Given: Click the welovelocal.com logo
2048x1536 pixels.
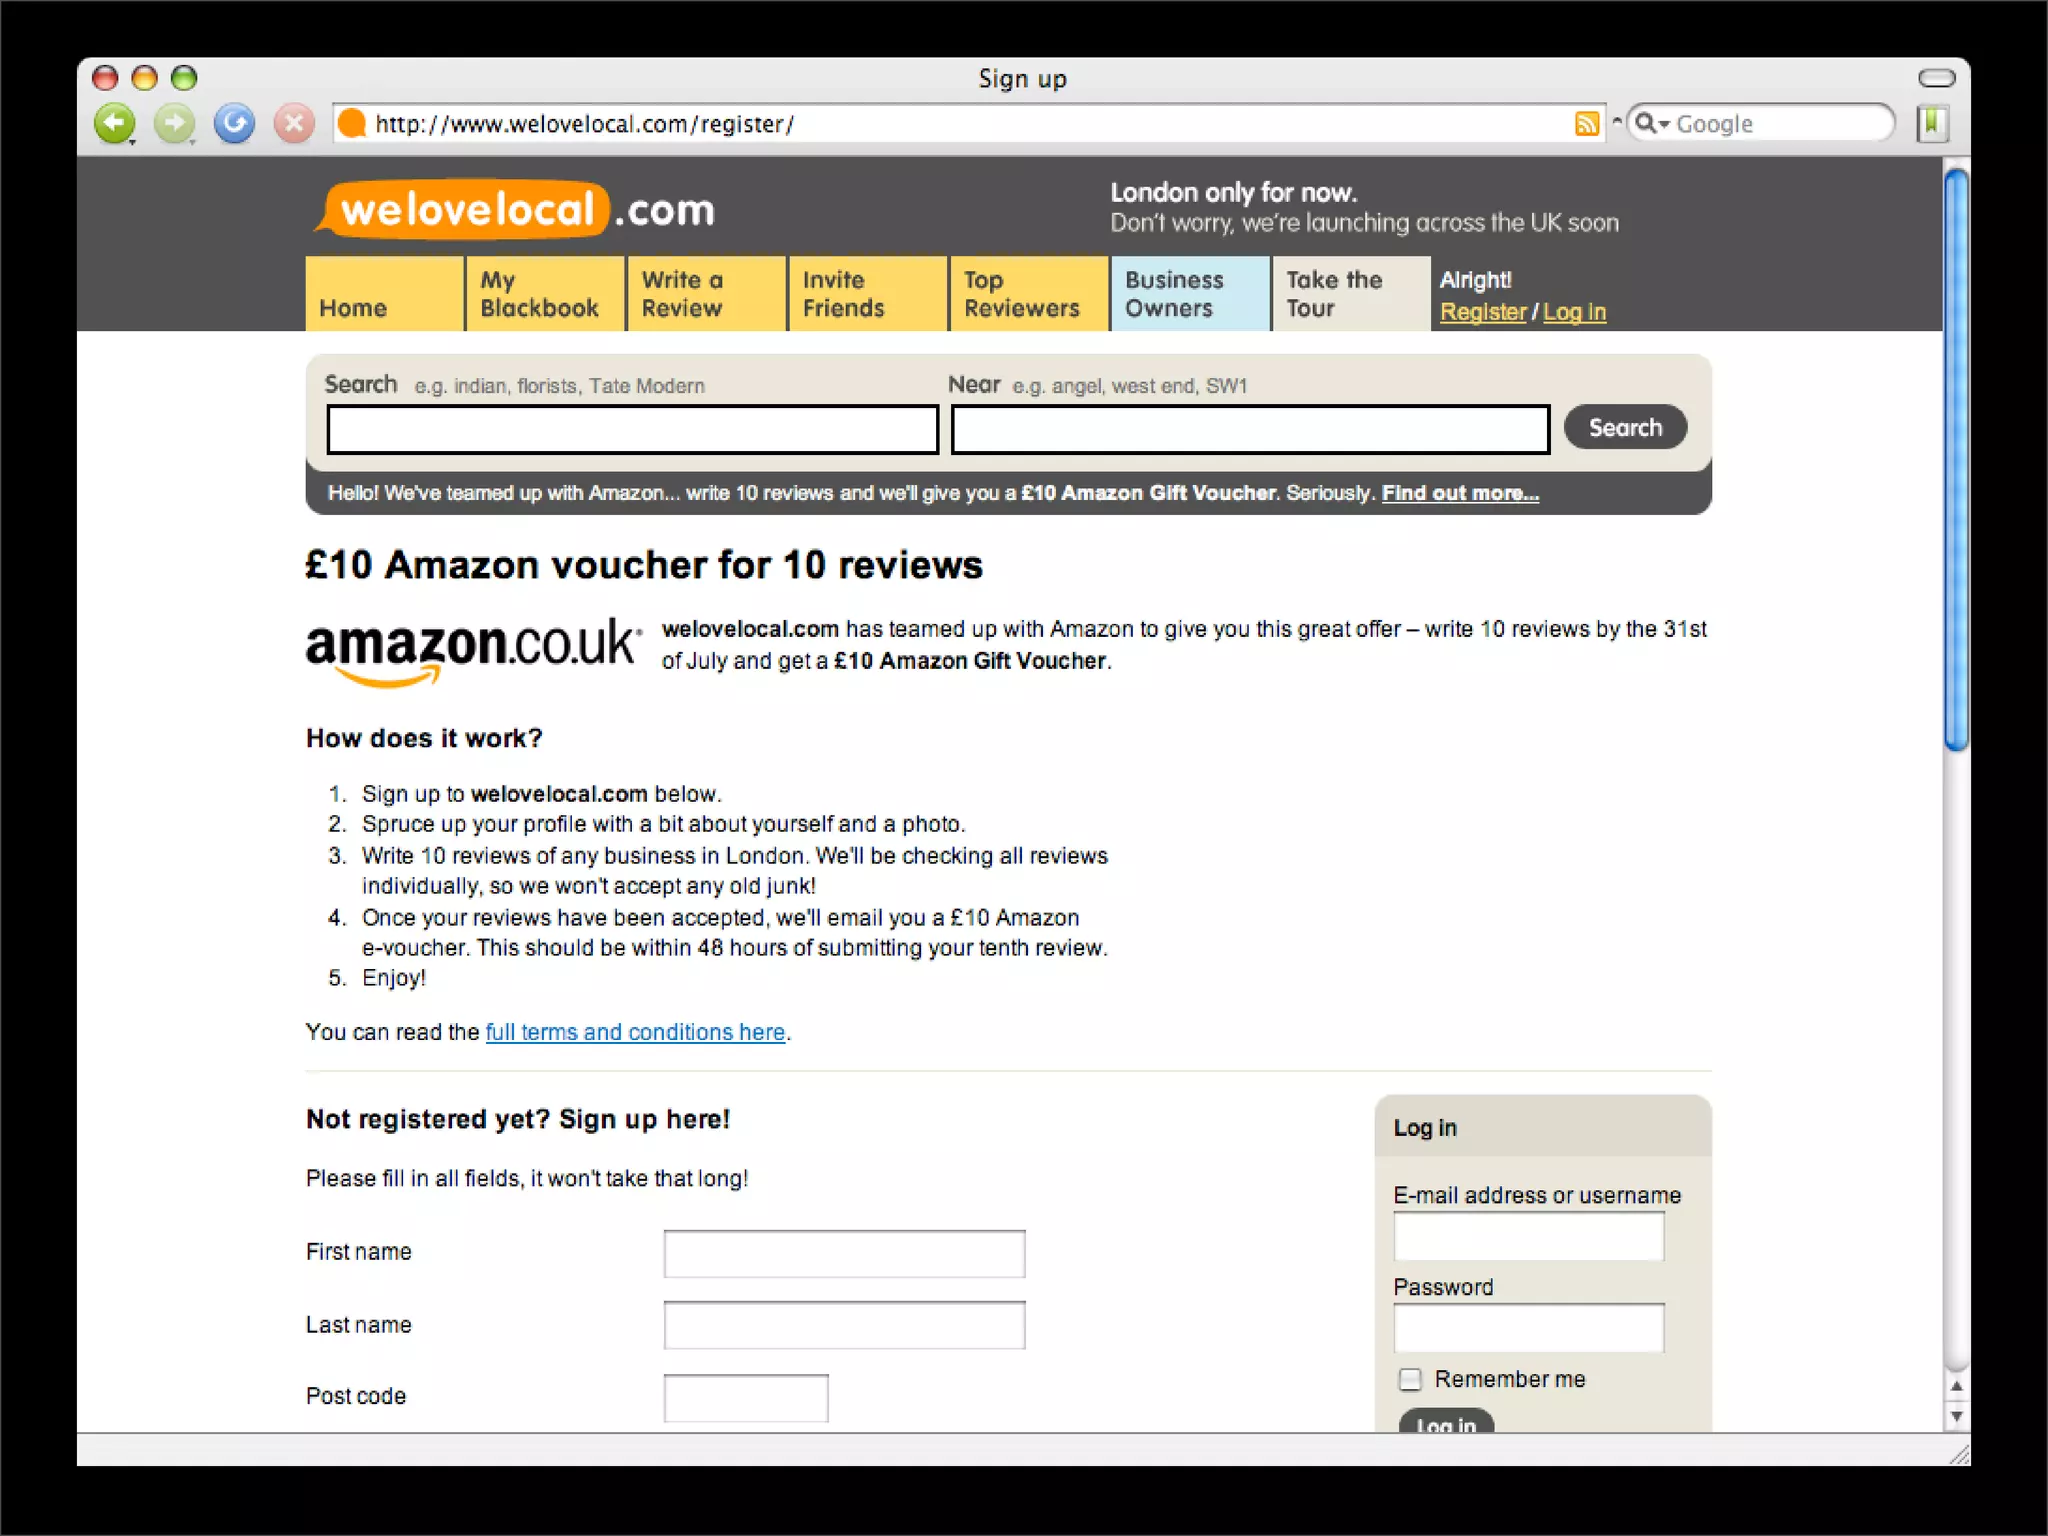Looking at the screenshot, I should click(515, 210).
